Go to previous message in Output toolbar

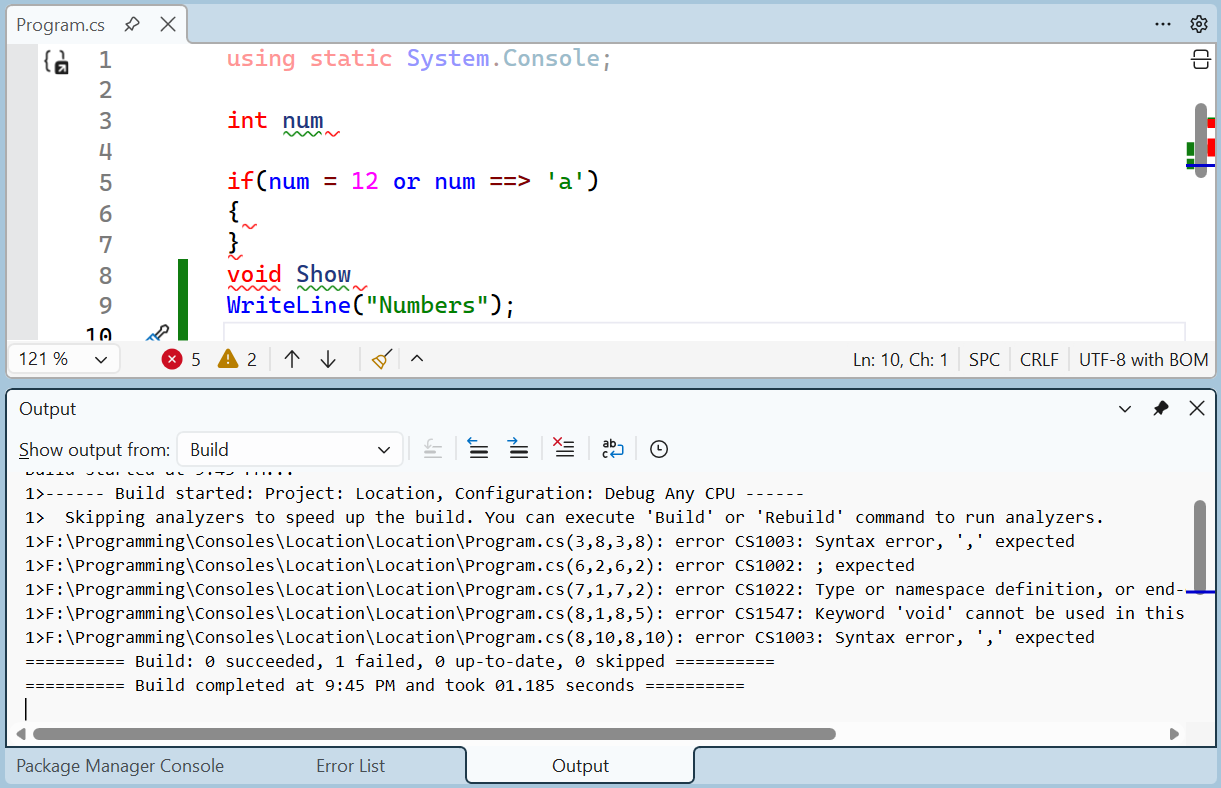click(478, 449)
